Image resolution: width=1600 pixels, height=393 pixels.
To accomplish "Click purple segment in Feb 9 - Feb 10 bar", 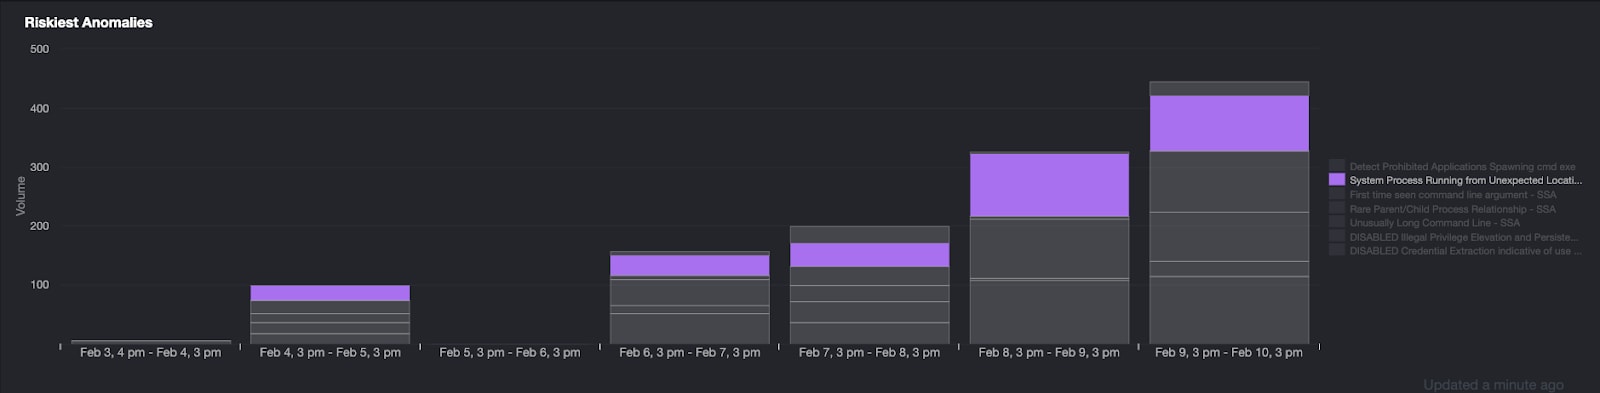I will click(1229, 124).
